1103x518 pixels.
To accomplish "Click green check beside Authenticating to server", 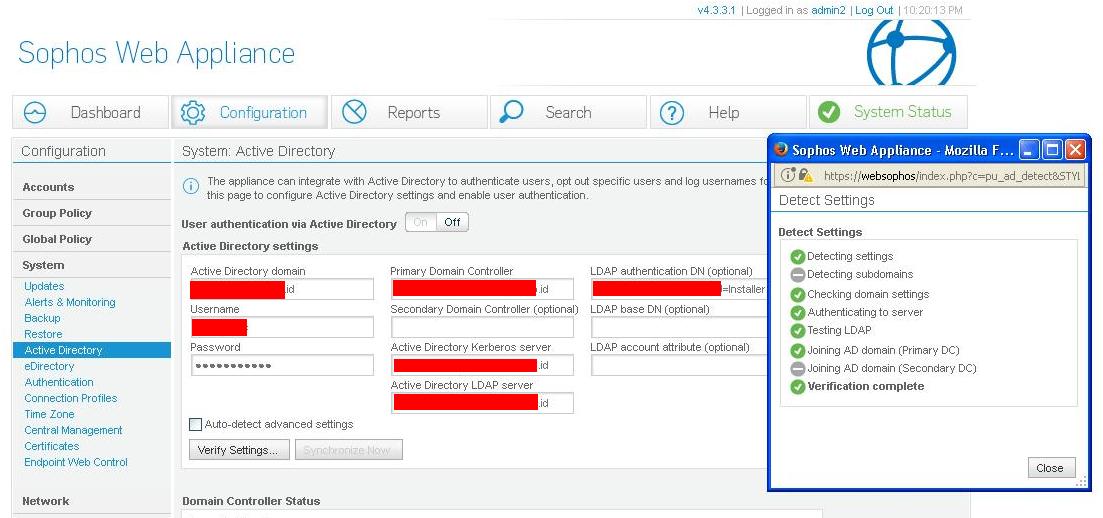I will point(798,312).
